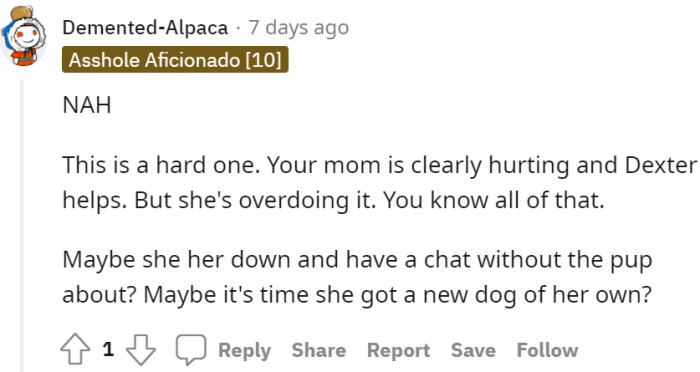Viewport: 700px width, 372px height.
Task: Follow this comment thread
Action: coord(547,351)
